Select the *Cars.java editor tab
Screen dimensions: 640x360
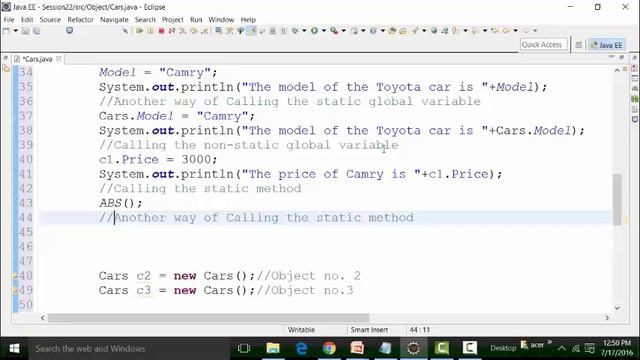37,59
